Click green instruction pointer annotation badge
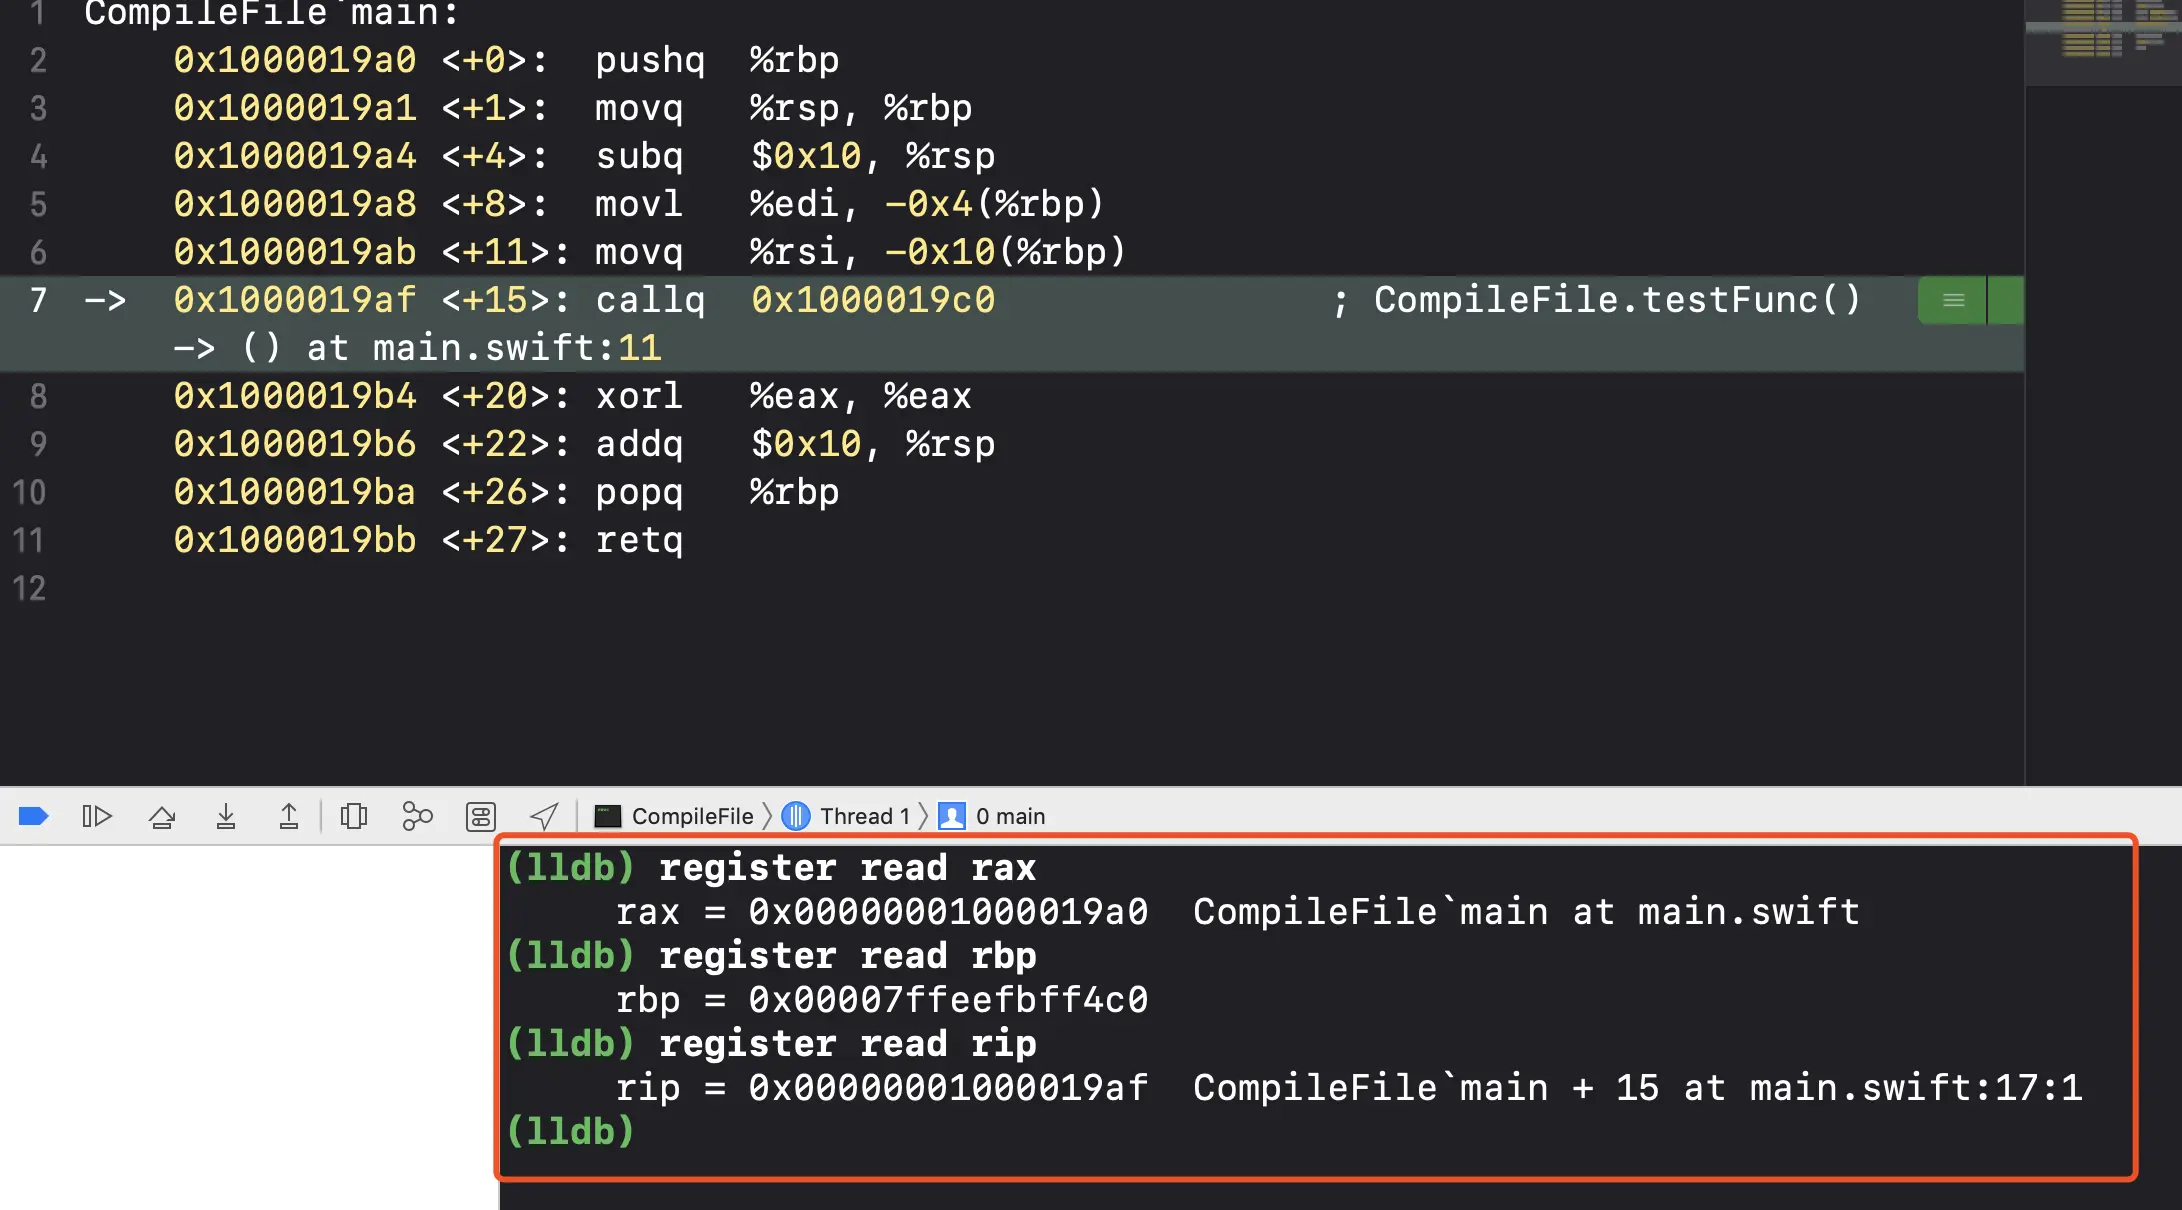This screenshot has width=2182, height=1210. tap(1953, 300)
